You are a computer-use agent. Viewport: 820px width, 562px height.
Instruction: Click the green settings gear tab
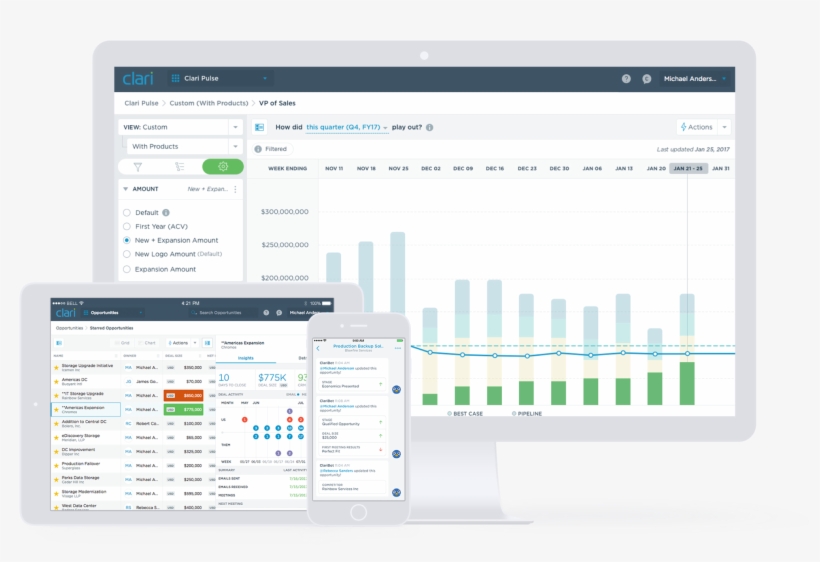(222, 167)
